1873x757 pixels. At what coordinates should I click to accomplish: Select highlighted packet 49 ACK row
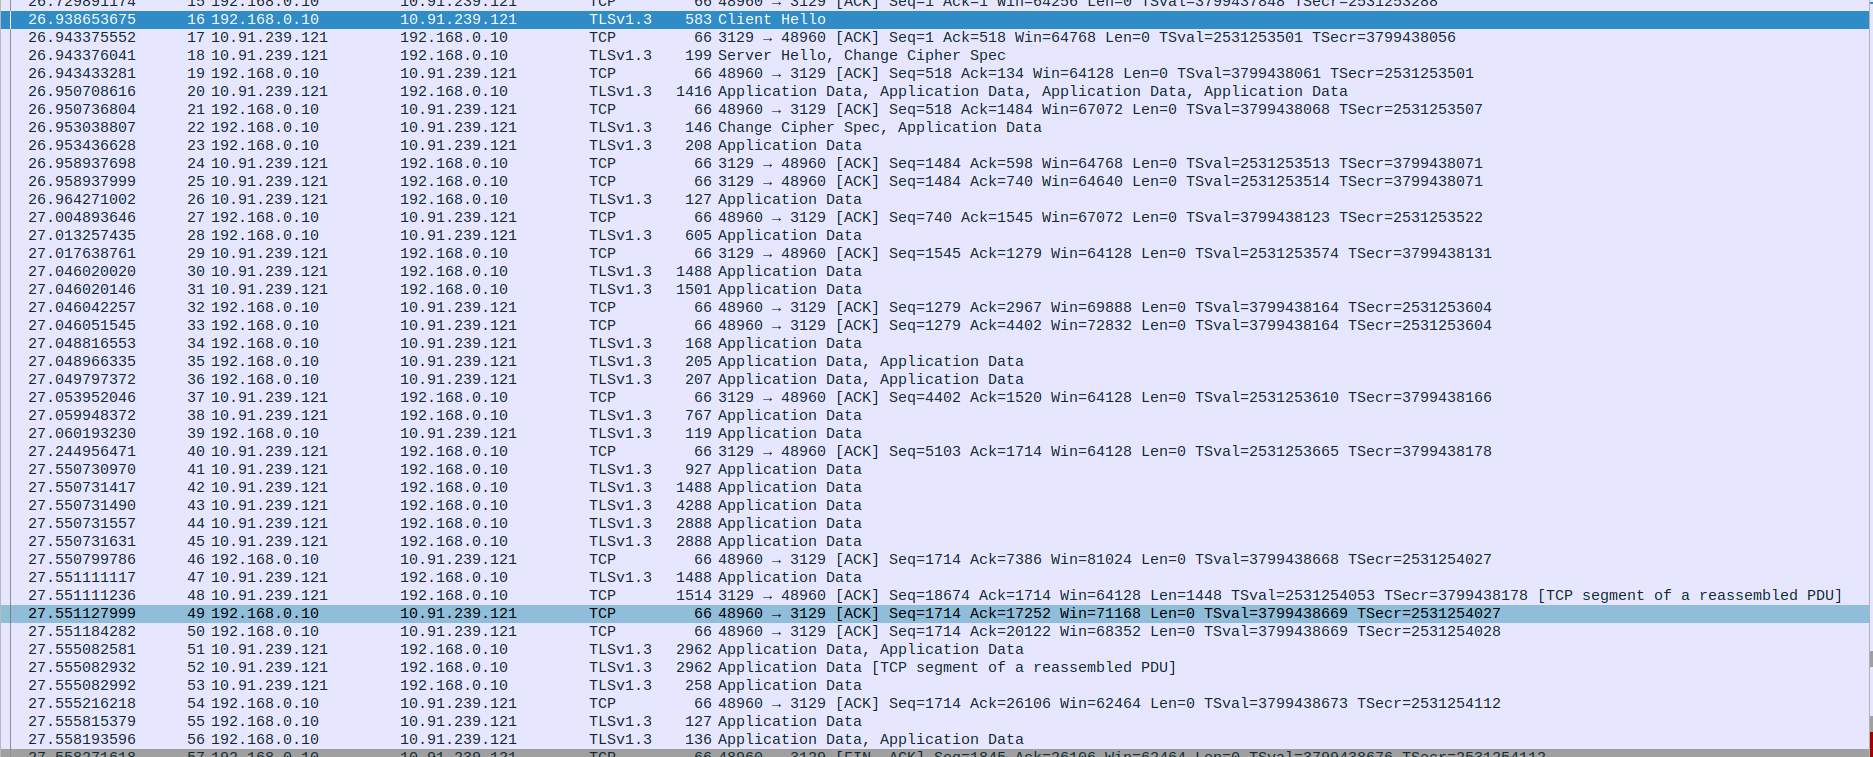[x=700, y=613]
